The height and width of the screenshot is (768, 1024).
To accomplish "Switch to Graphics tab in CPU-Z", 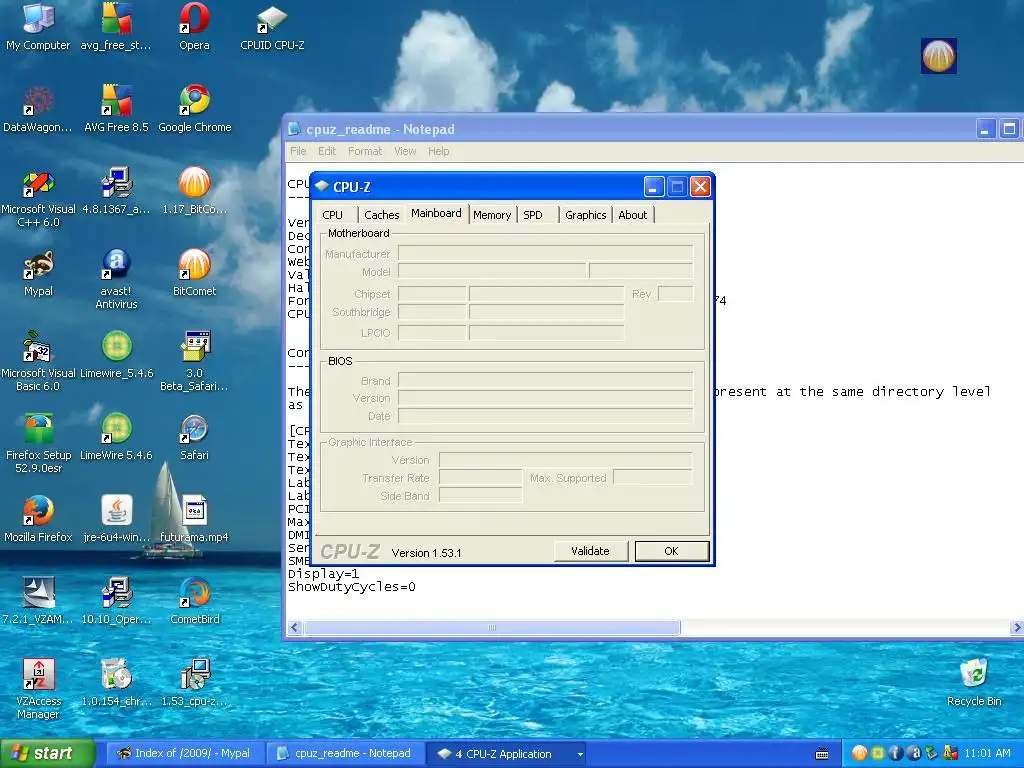I will (x=585, y=215).
